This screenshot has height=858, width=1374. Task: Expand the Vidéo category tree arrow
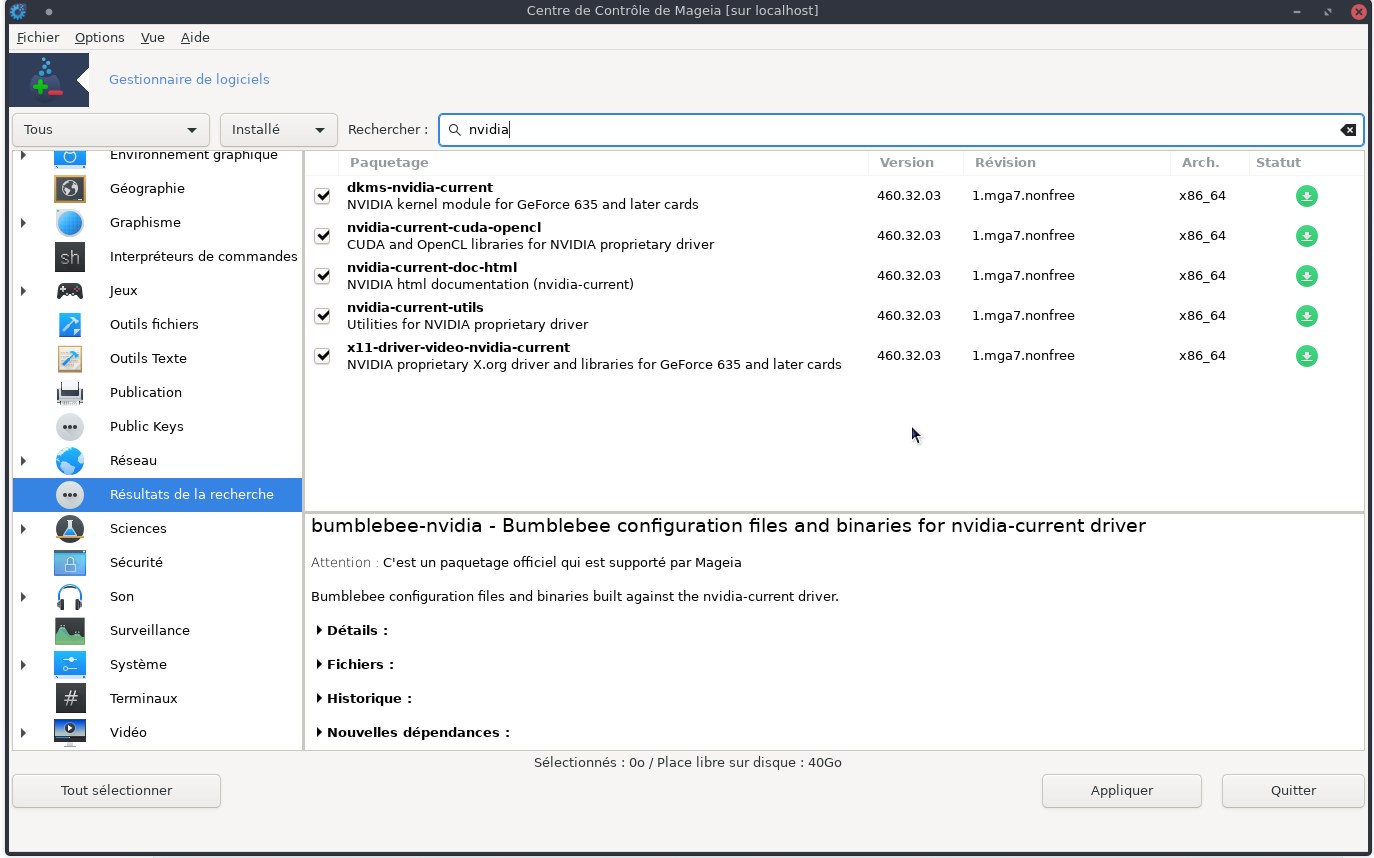pos(23,732)
